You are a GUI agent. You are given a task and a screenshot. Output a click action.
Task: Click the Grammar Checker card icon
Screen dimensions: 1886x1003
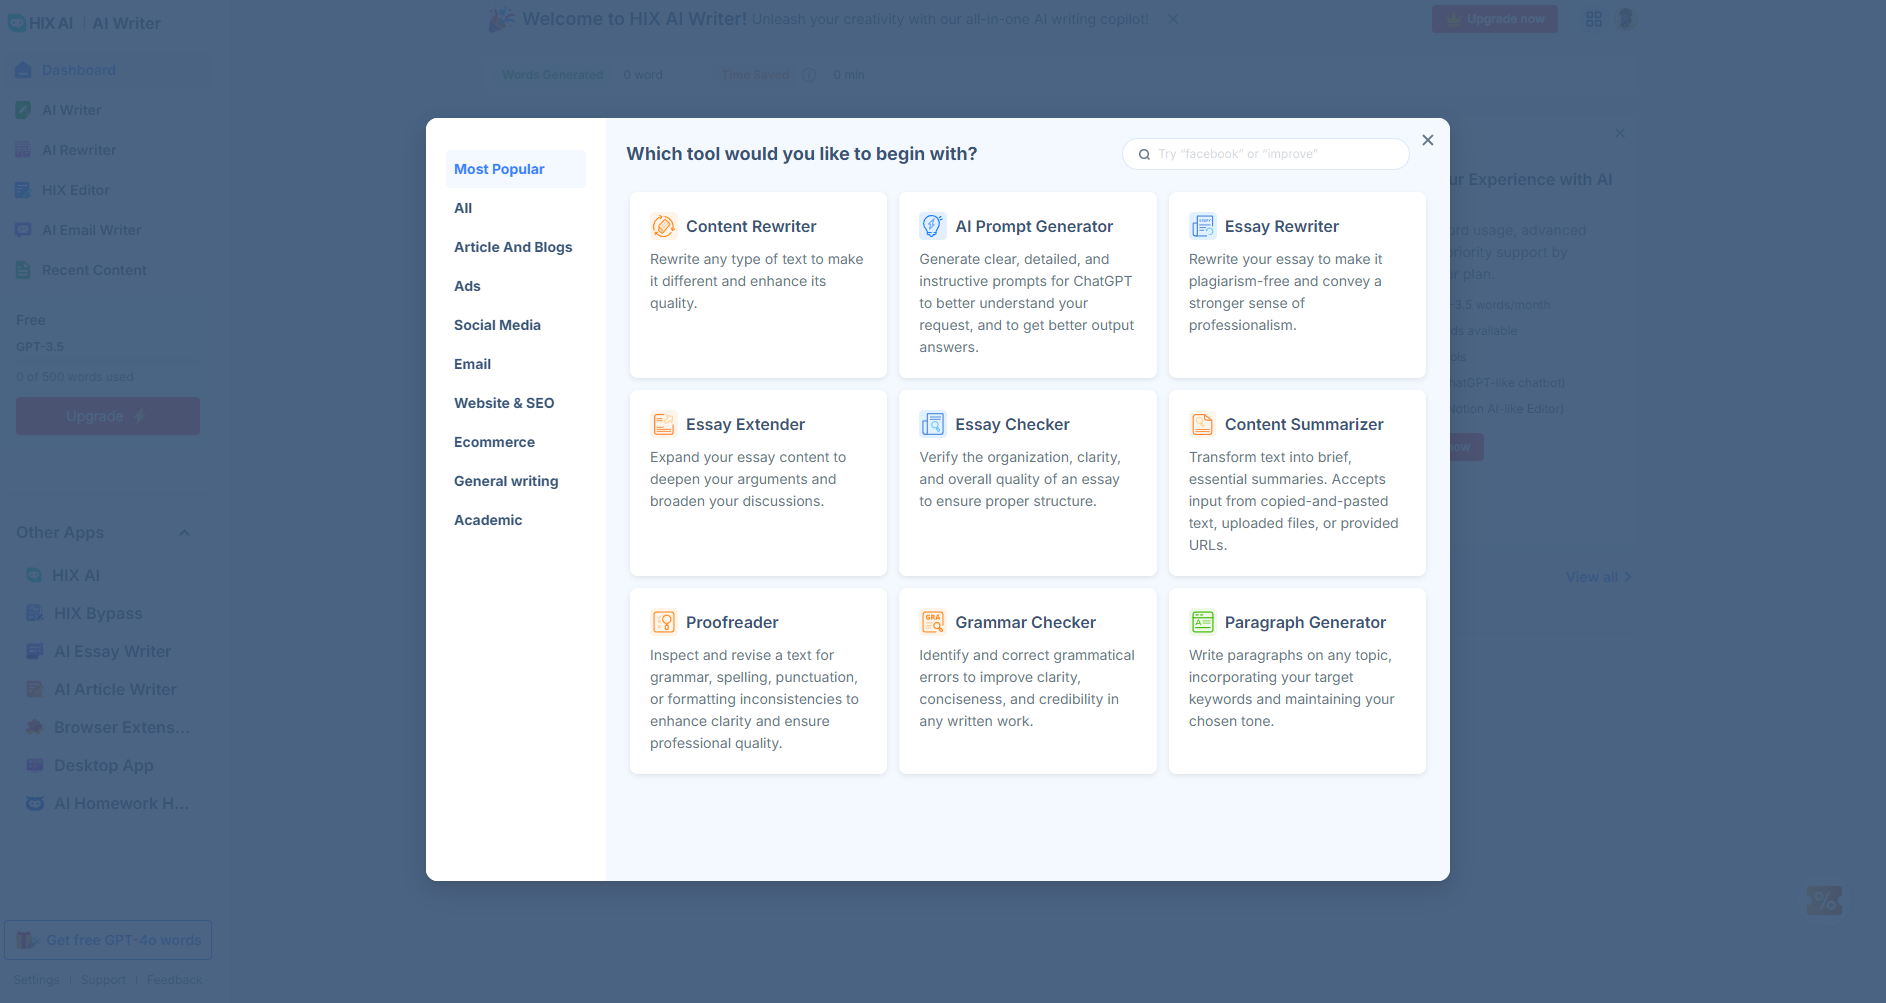click(932, 622)
